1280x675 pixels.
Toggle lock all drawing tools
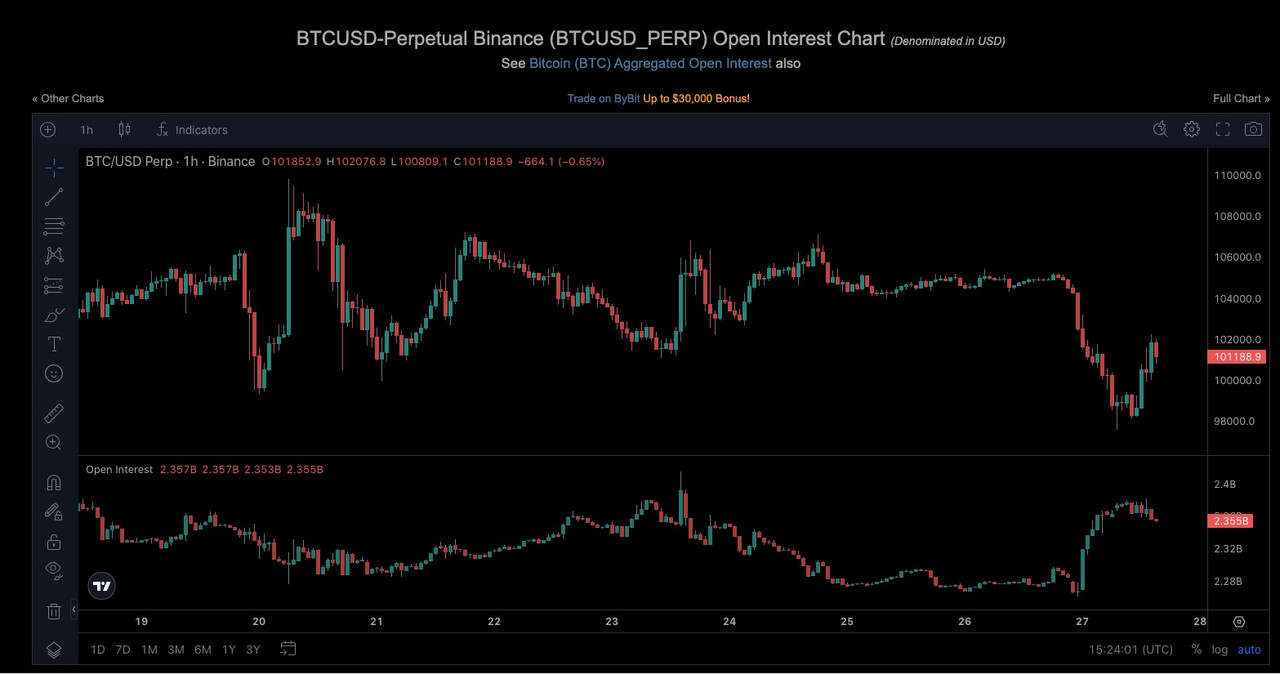pos(54,541)
